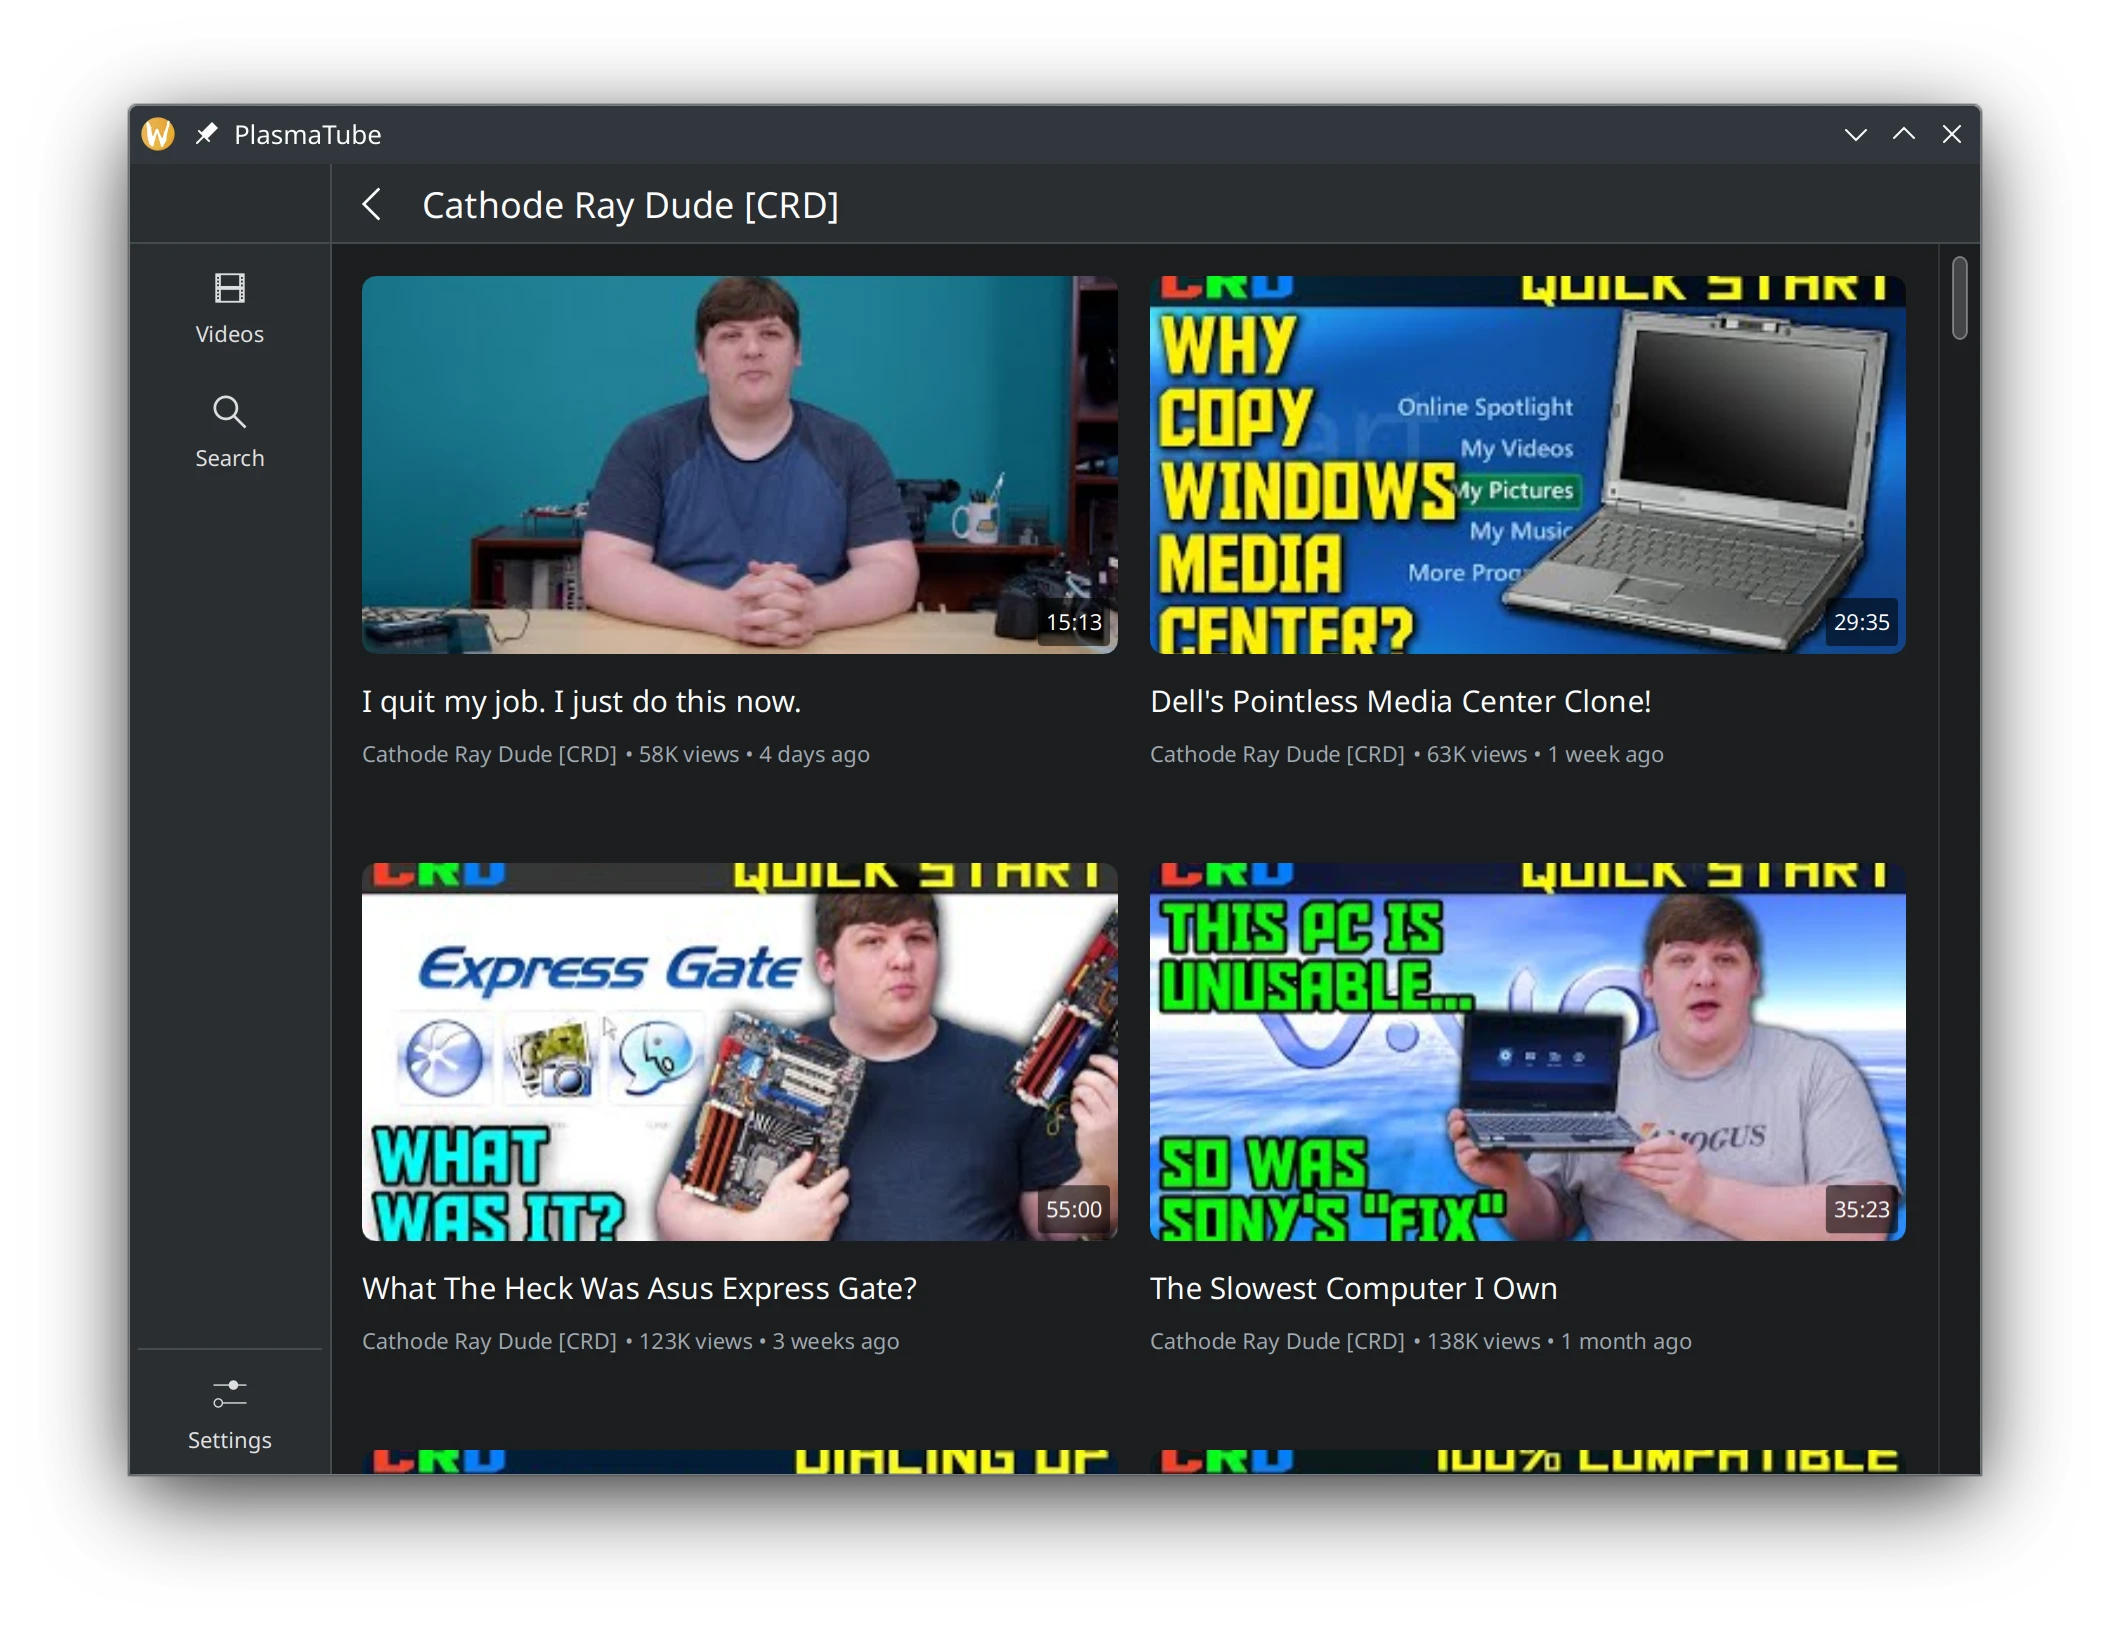Click the 35:23 duration badge

pyautogui.click(x=1862, y=1209)
